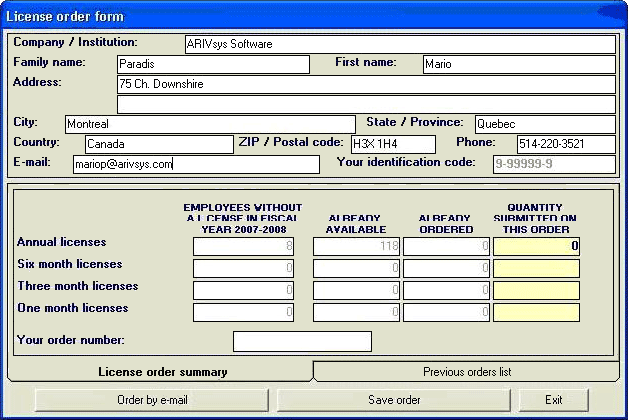Click the empty second address line field
Image resolution: width=628 pixels, height=420 pixels.
click(x=366, y=104)
